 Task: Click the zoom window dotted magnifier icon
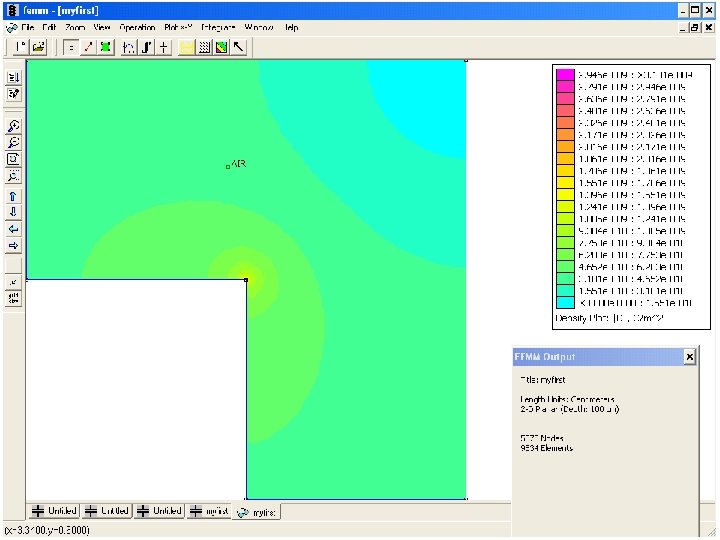[x=14, y=176]
